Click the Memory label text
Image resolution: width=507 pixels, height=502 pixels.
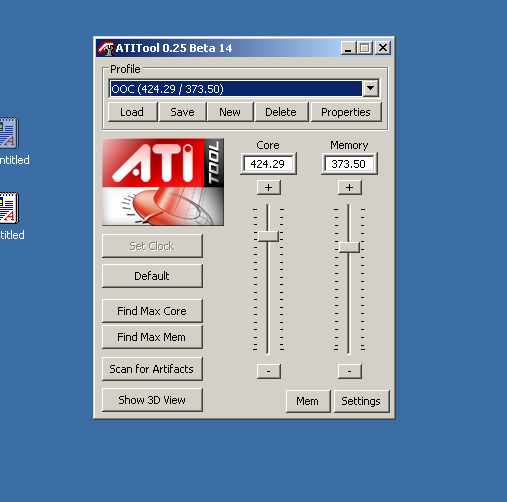click(x=349, y=145)
